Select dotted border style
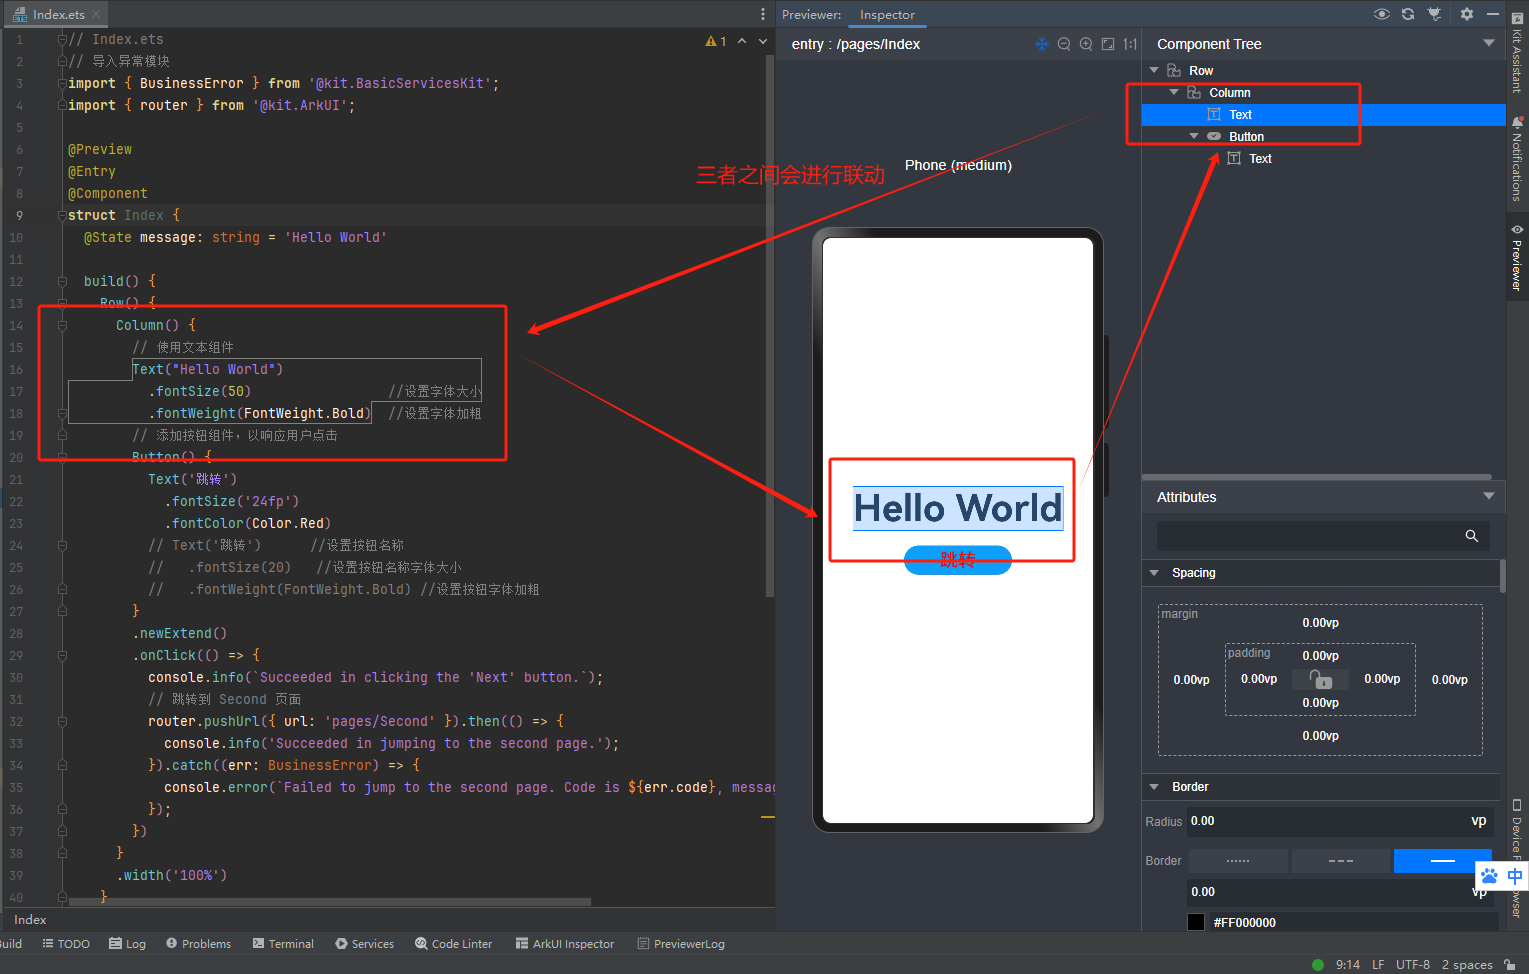Image resolution: width=1529 pixels, height=974 pixels. [1238, 861]
